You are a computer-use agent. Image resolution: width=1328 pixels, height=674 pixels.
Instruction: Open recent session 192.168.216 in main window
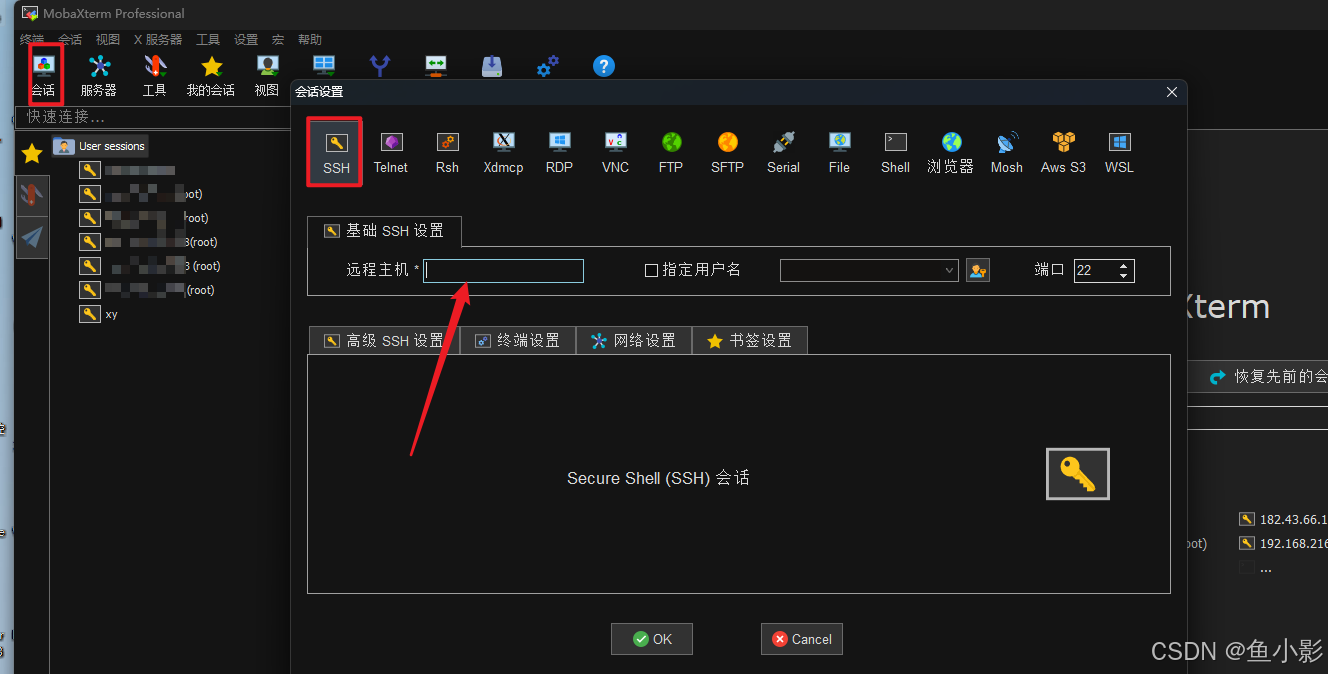click(1283, 543)
